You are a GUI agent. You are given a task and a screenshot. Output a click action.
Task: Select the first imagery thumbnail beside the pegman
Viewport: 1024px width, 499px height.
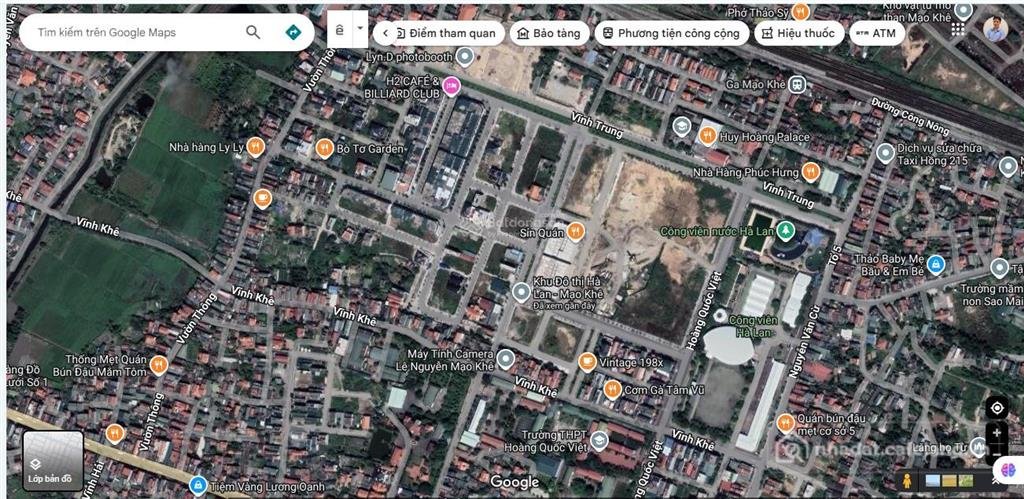933,481
